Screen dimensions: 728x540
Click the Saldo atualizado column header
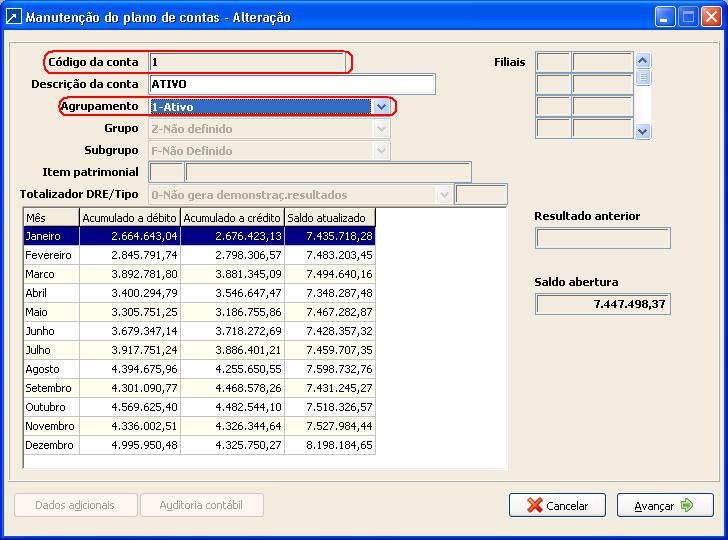point(330,218)
